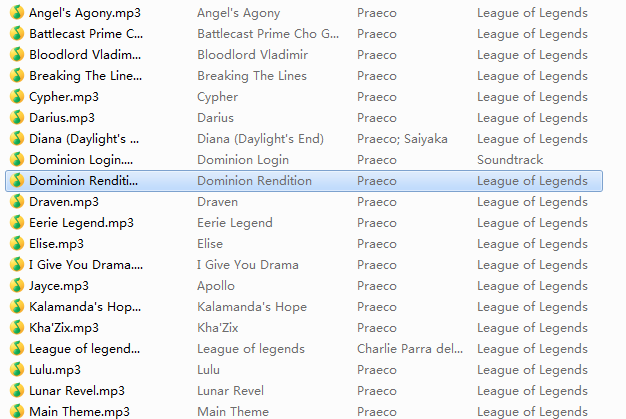Click the file icon beside Draven.mp3
This screenshot has height=419, width=626.
17,202
